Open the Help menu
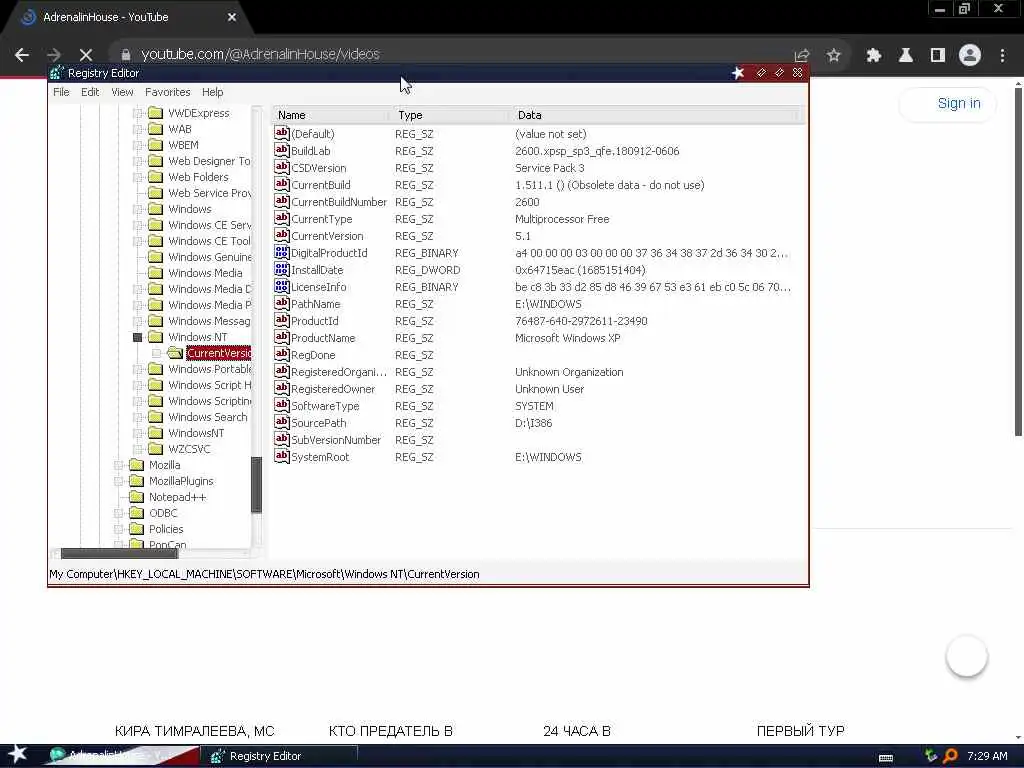The image size is (1024, 768). (x=212, y=92)
